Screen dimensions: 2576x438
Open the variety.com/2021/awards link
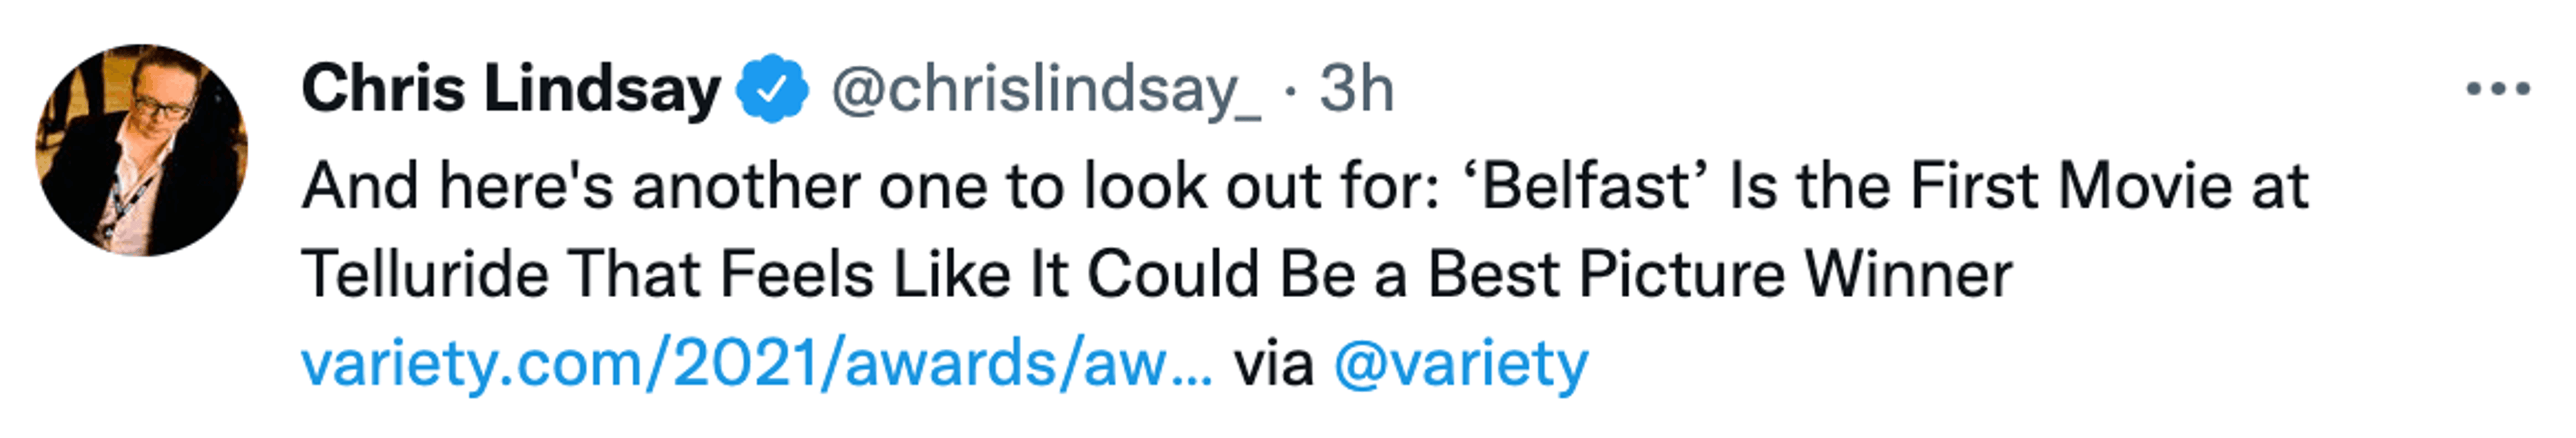tap(757, 363)
